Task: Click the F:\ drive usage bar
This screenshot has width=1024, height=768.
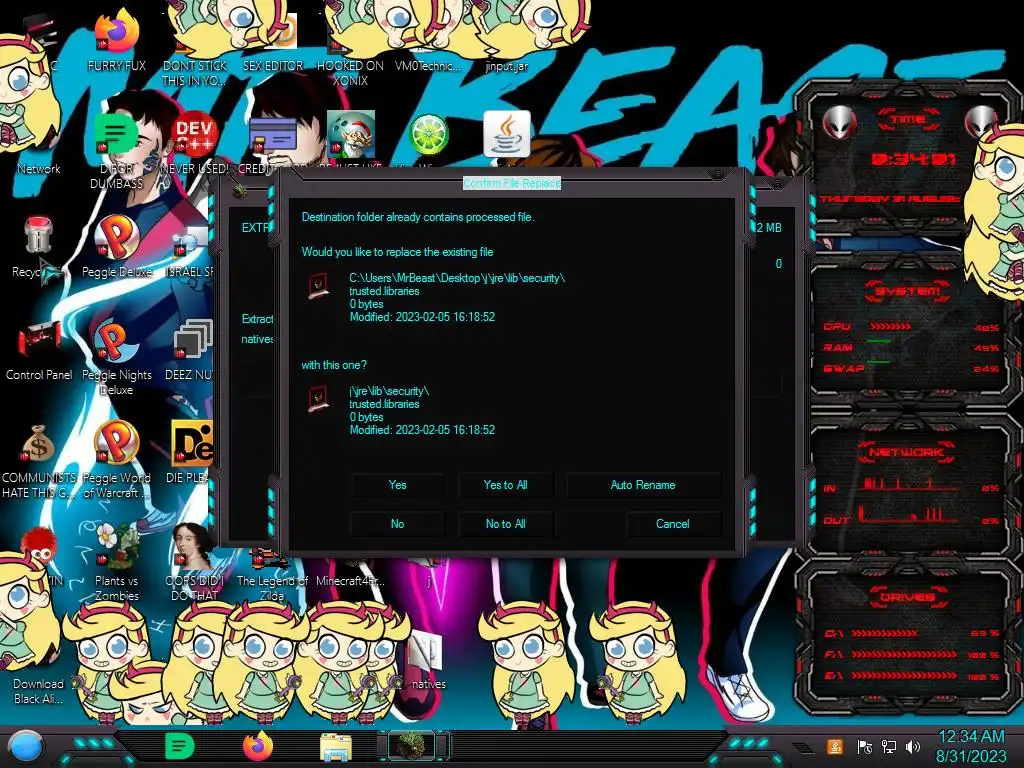Action: [904, 654]
